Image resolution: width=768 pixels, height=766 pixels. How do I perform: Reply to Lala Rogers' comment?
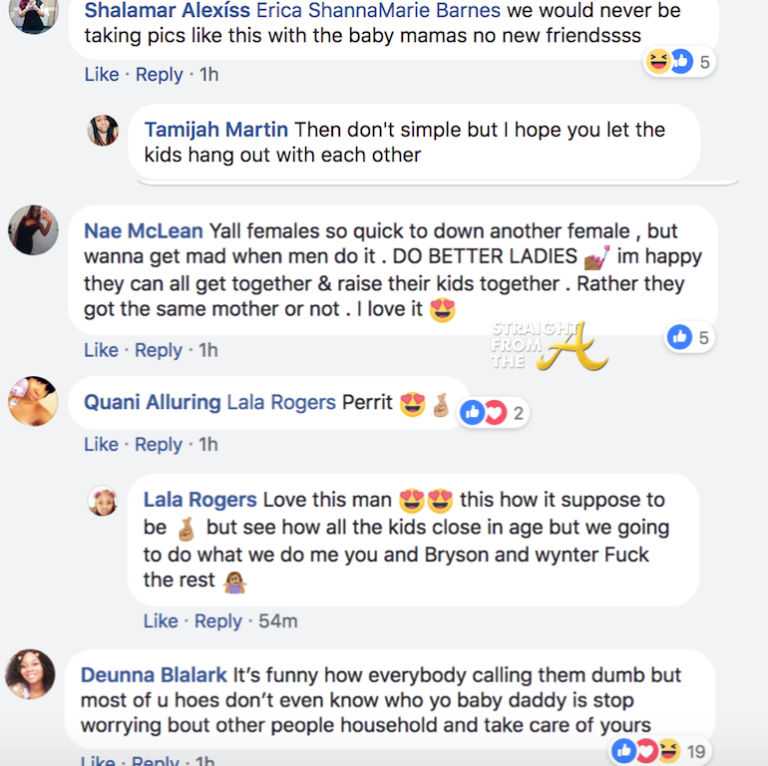218,621
